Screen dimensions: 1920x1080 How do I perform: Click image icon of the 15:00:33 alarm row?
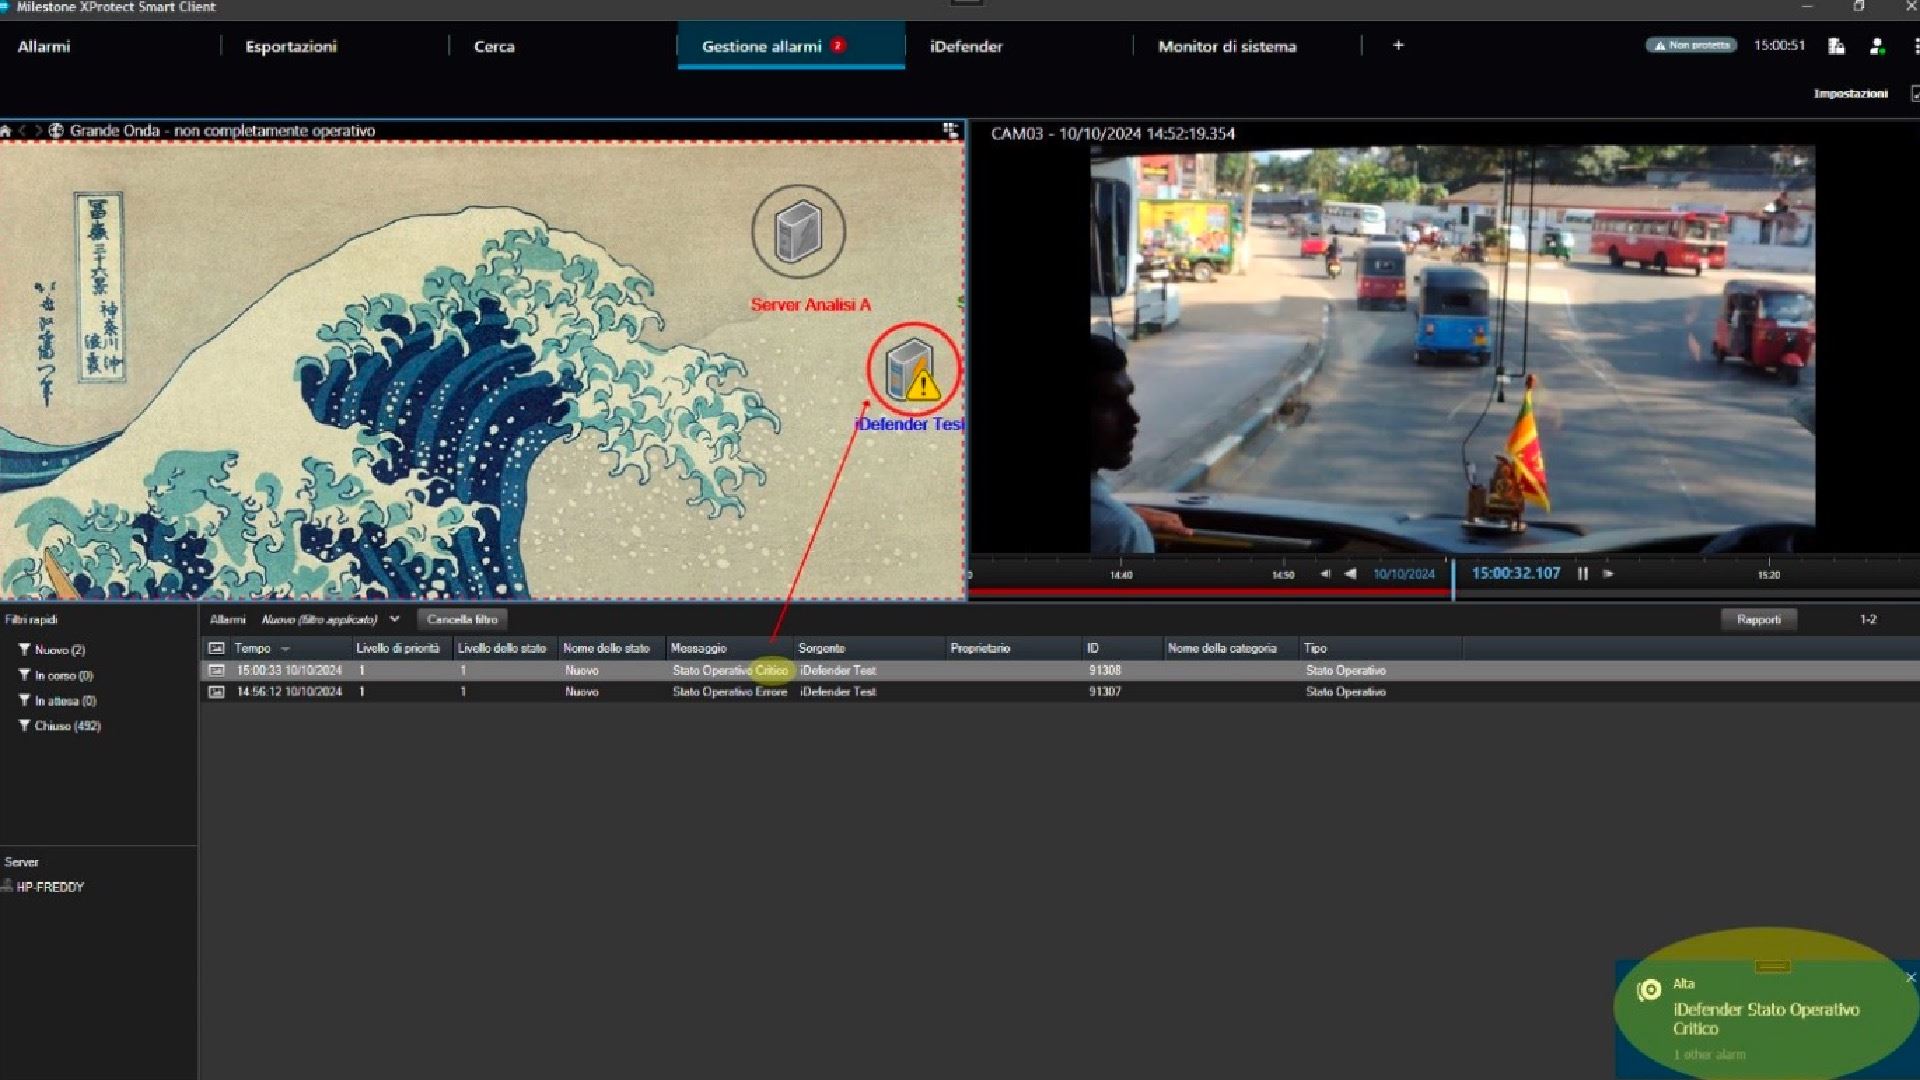216,671
